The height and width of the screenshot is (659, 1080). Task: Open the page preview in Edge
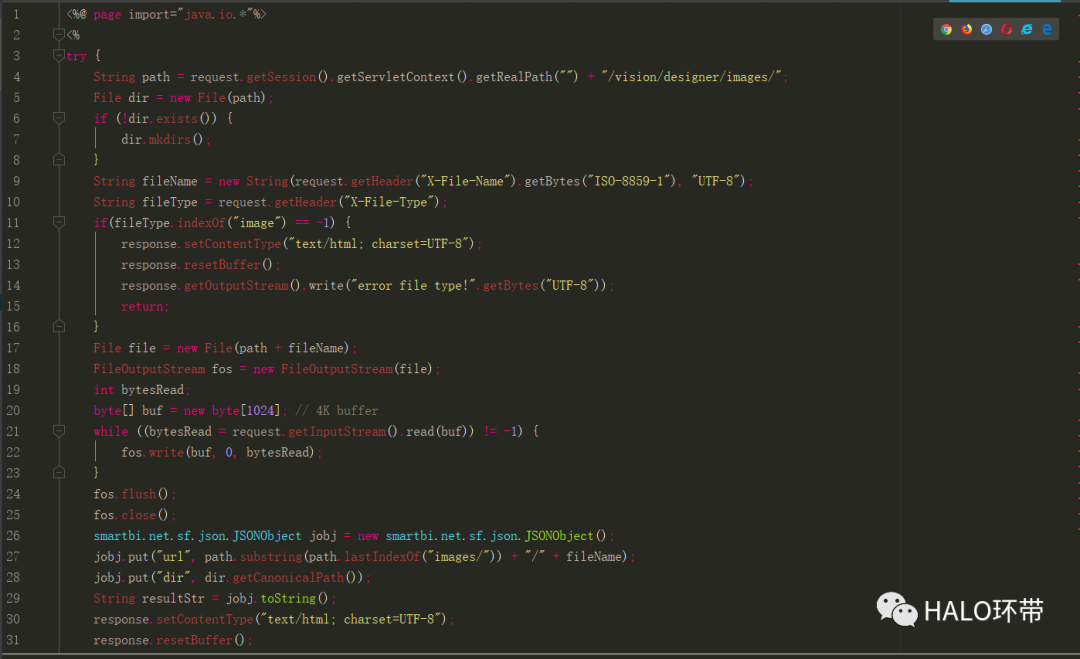1047,30
